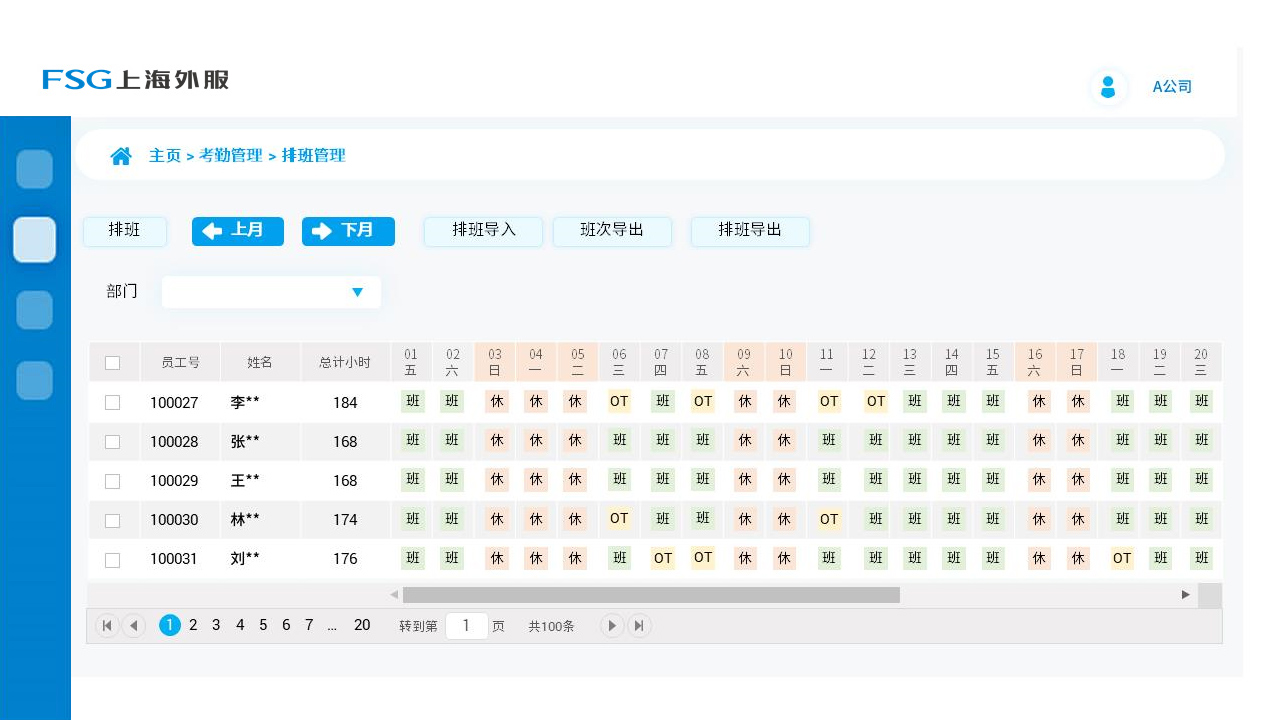
Task: Select the highlighted sidebar navigation icon
Action: tap(34, 240)
